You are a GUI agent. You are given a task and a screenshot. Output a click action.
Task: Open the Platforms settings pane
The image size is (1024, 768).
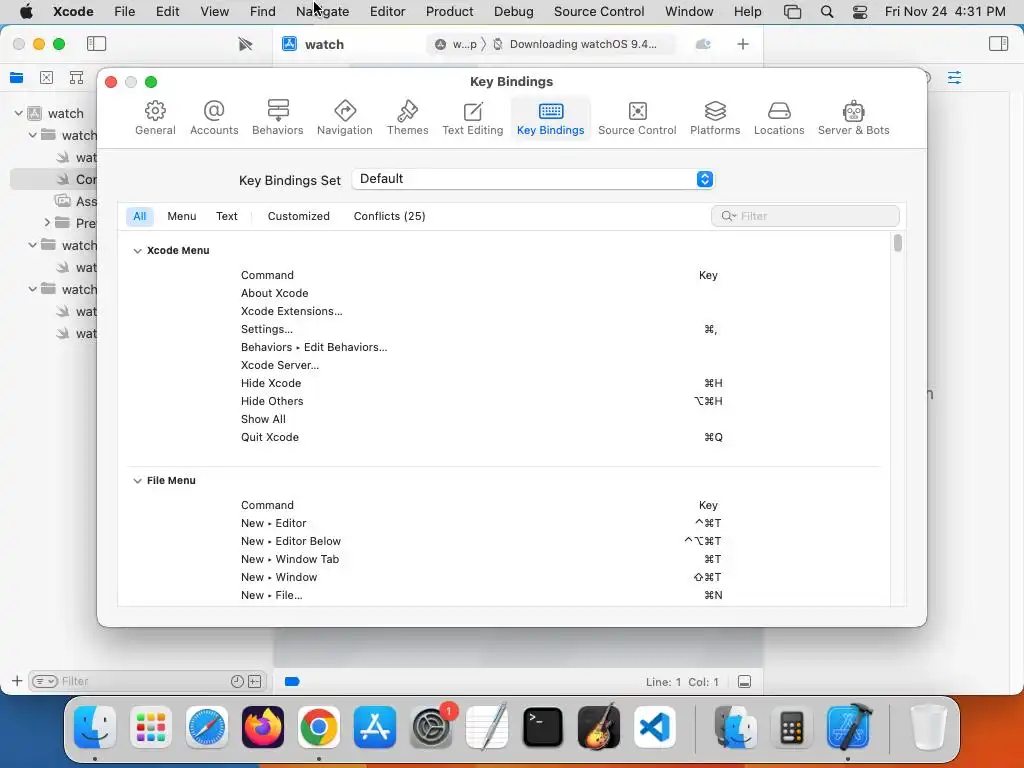coord(715,118)
